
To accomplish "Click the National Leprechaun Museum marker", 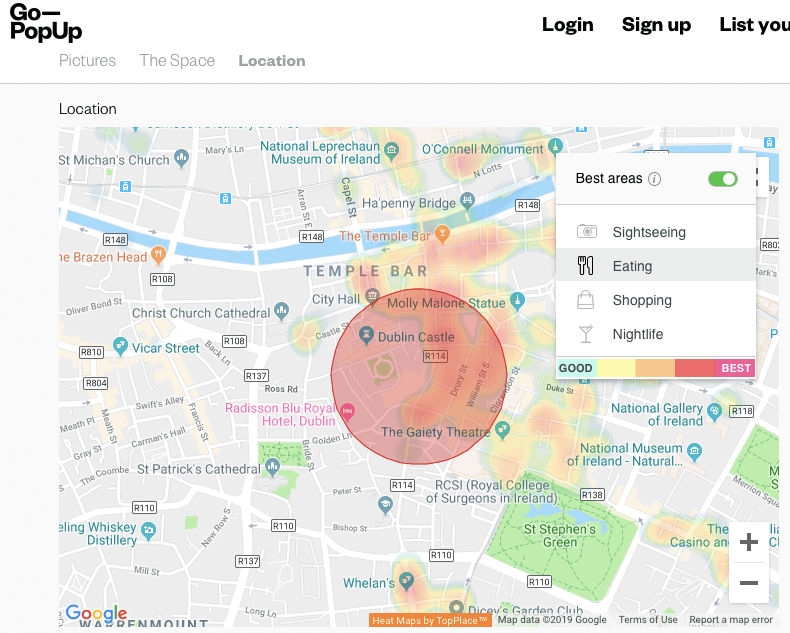I will pyautogui.click(x=391, y=151).
